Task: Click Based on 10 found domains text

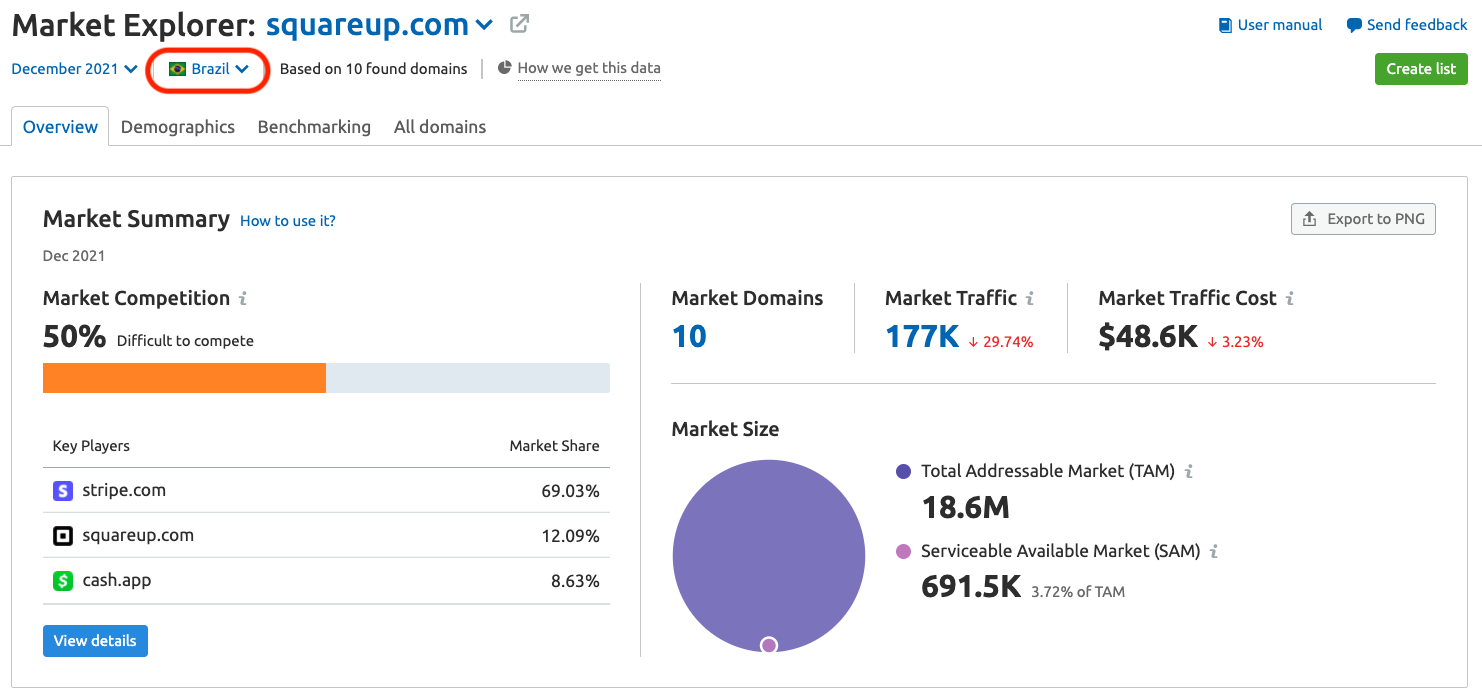Action: pyautogui.click(x=373, y=69)
